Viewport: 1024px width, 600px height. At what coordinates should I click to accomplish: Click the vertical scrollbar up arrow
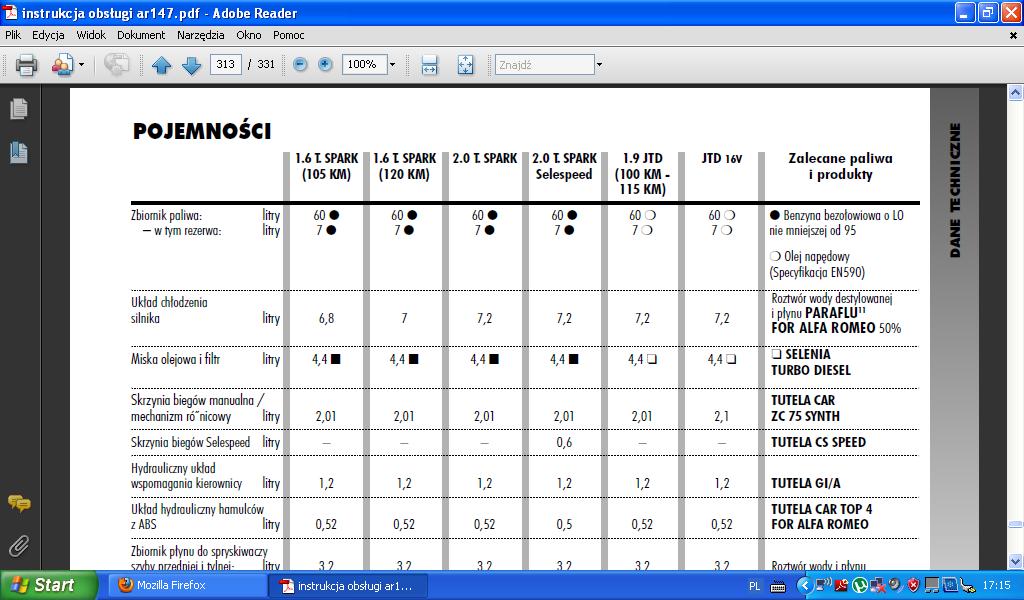(1015, 93)
